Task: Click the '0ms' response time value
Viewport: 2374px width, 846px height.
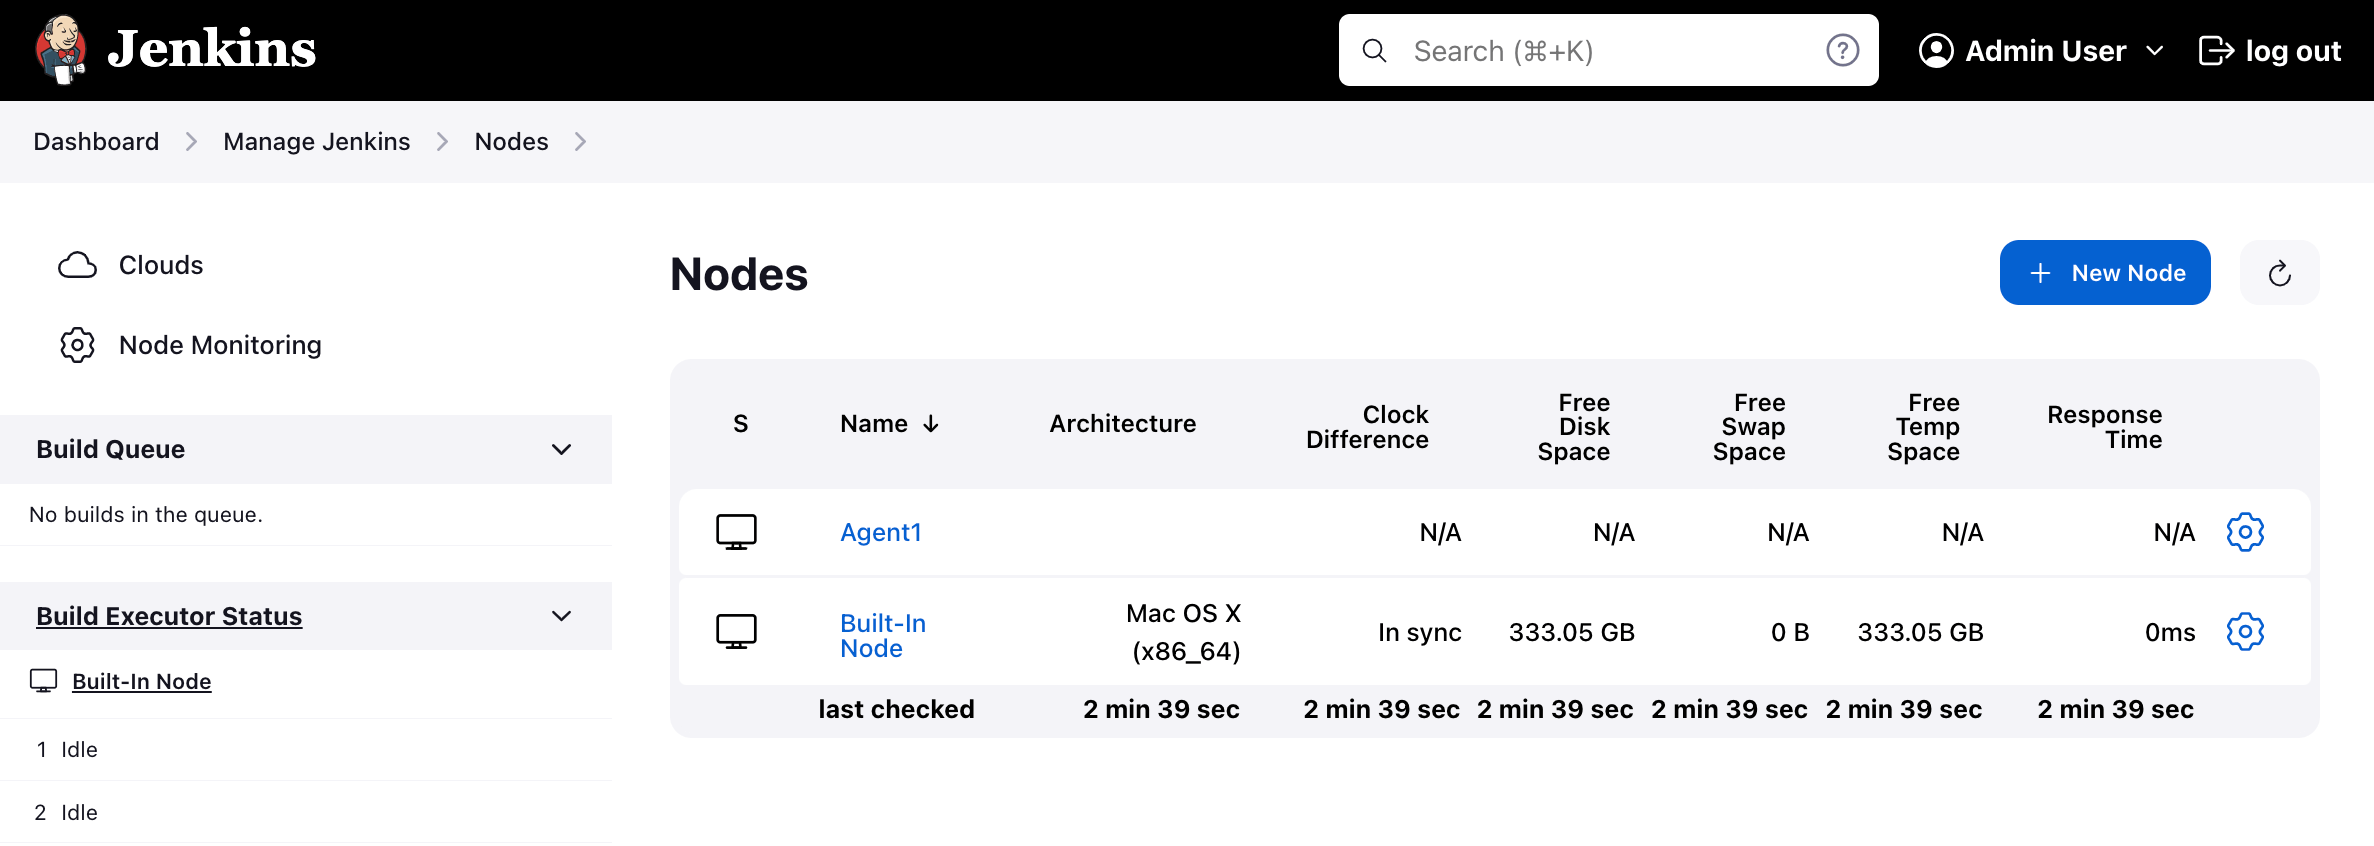Action: tap(2170, 632)
